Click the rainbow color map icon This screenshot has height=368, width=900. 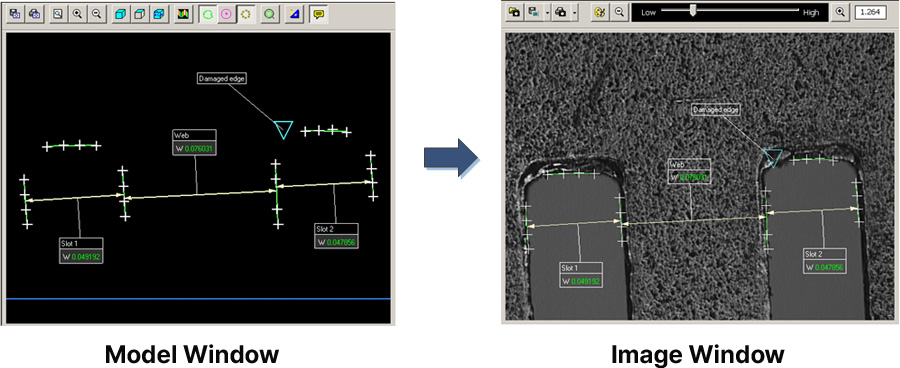(x=184, y=15)
